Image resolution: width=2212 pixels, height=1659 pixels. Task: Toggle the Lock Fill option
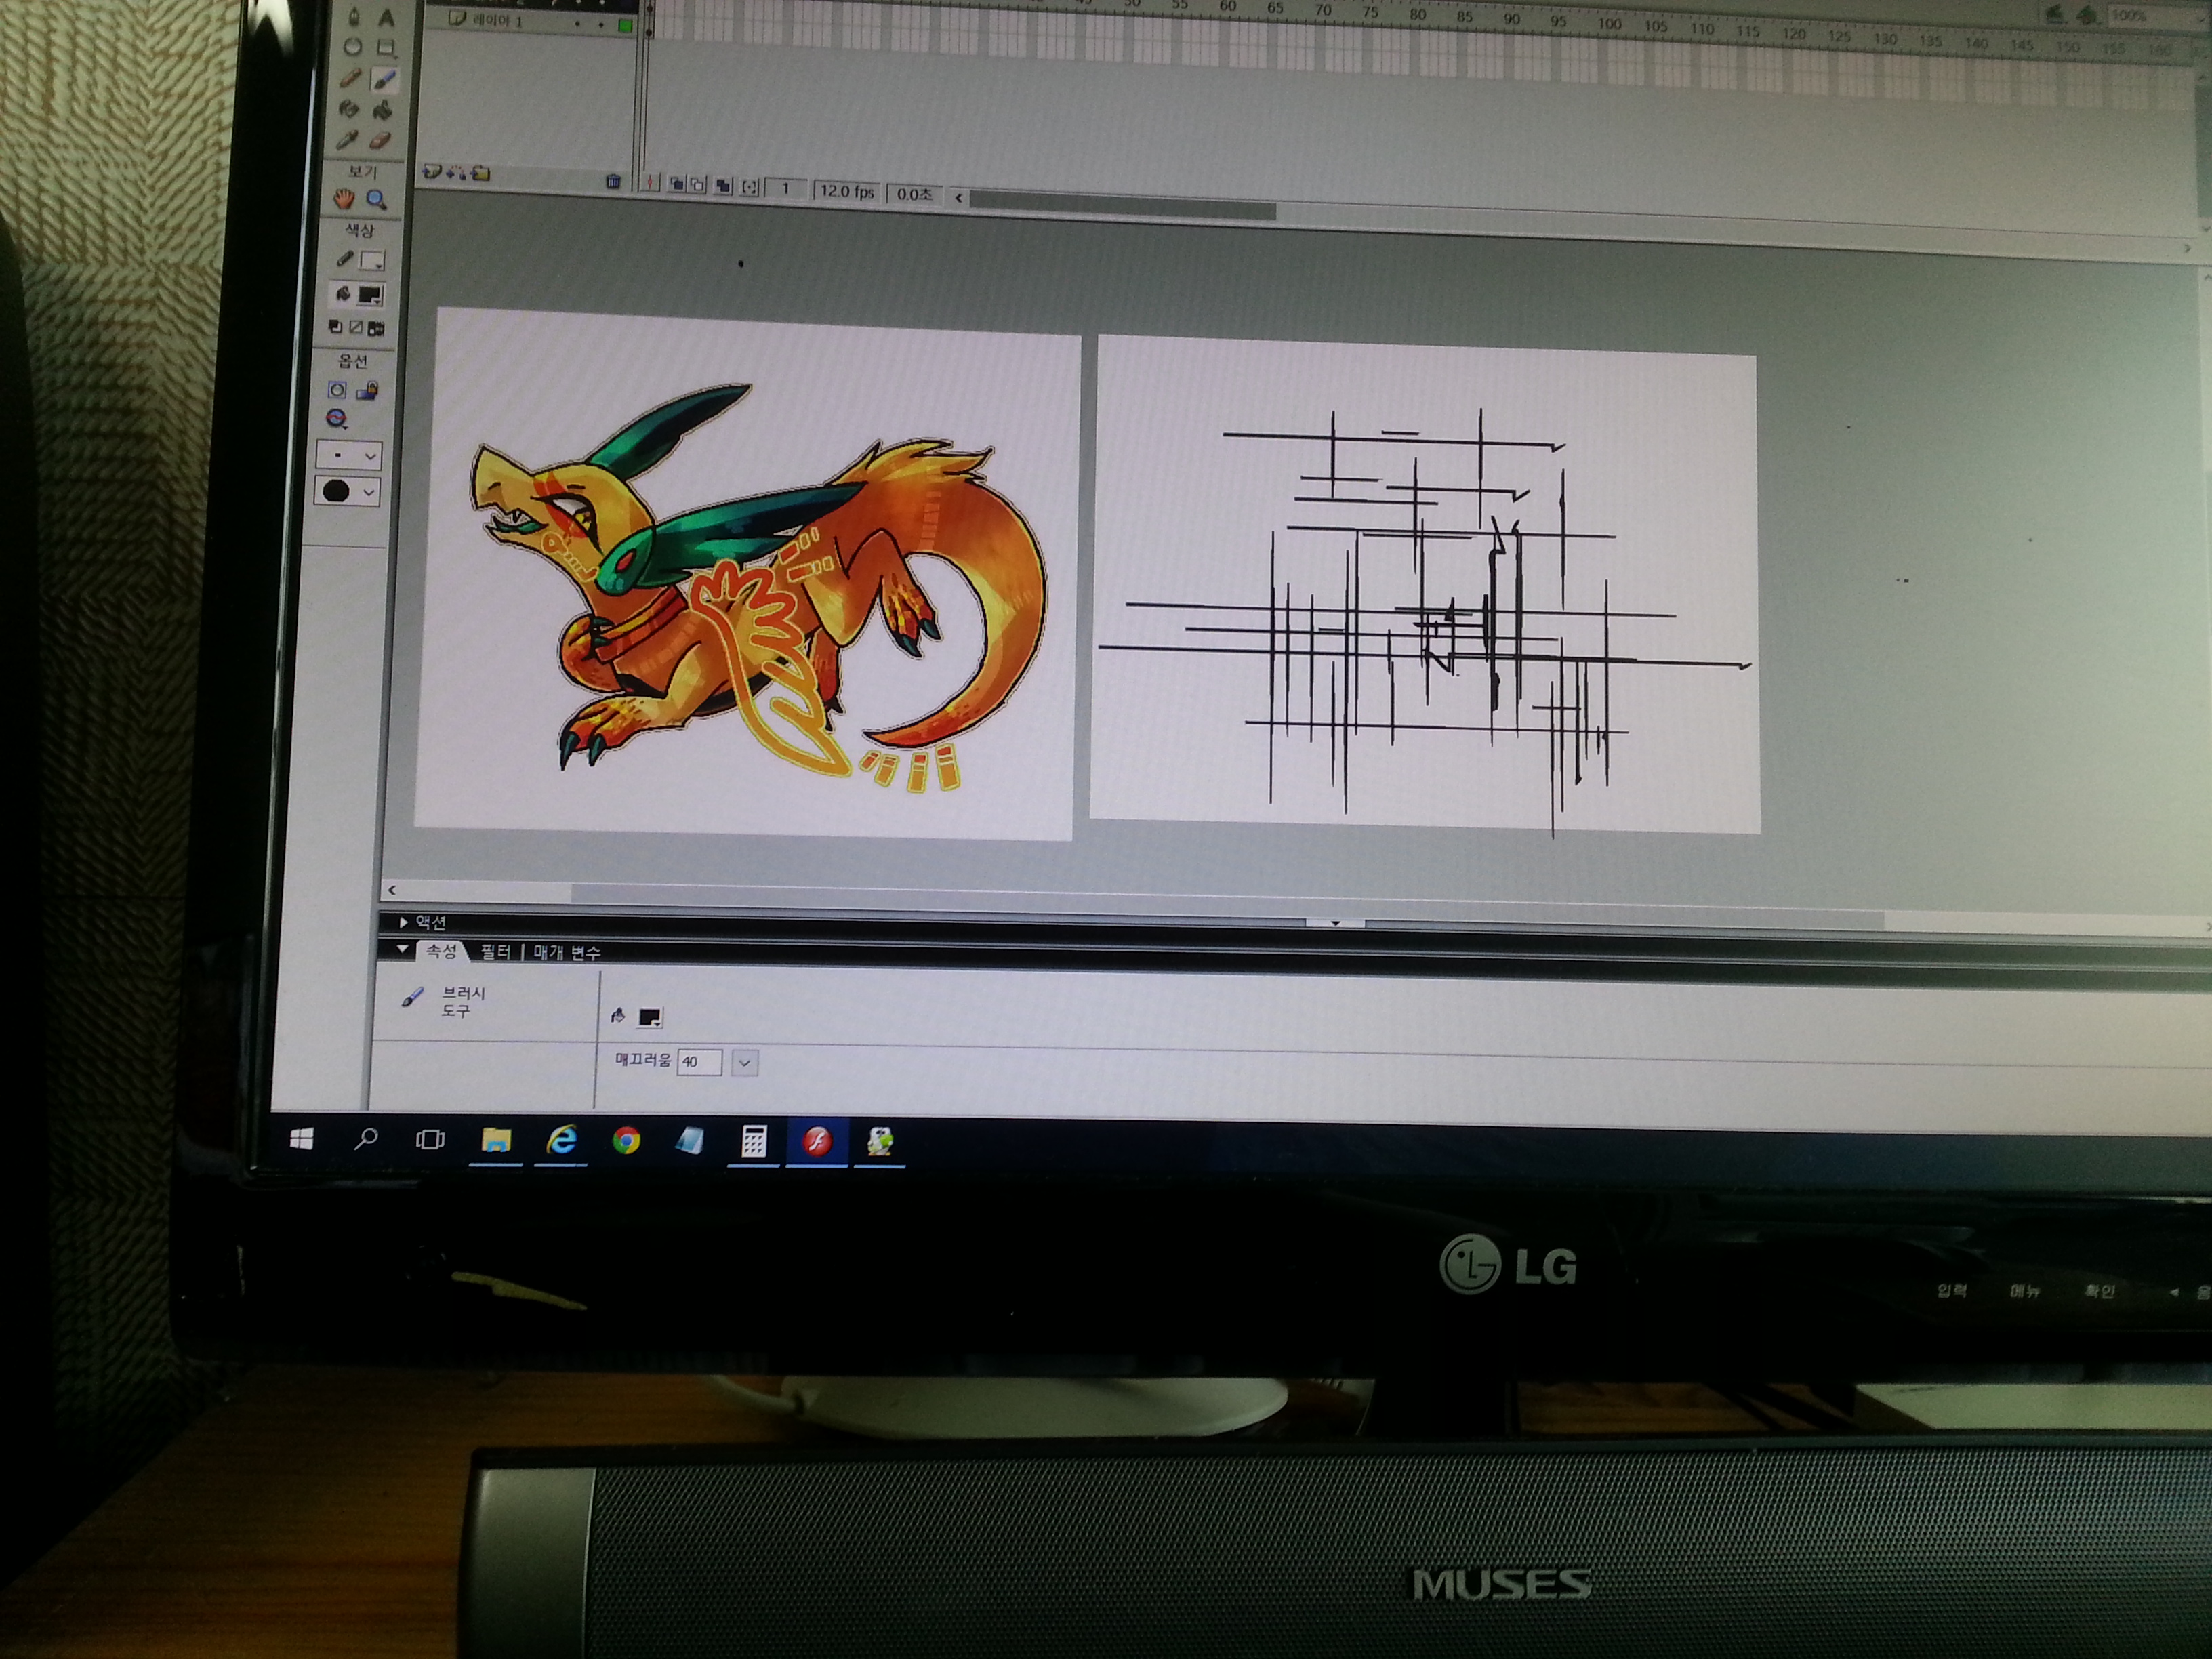pos(367,390)
